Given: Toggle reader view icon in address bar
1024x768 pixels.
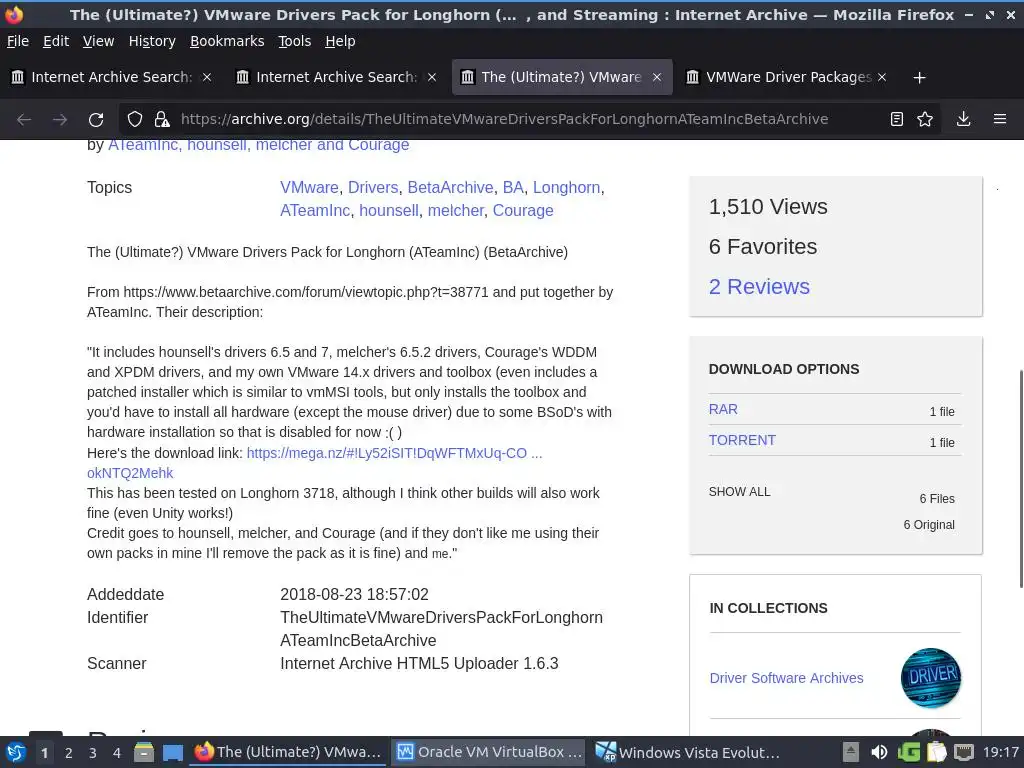Looking at the screenshot, I should pos(897,120).
